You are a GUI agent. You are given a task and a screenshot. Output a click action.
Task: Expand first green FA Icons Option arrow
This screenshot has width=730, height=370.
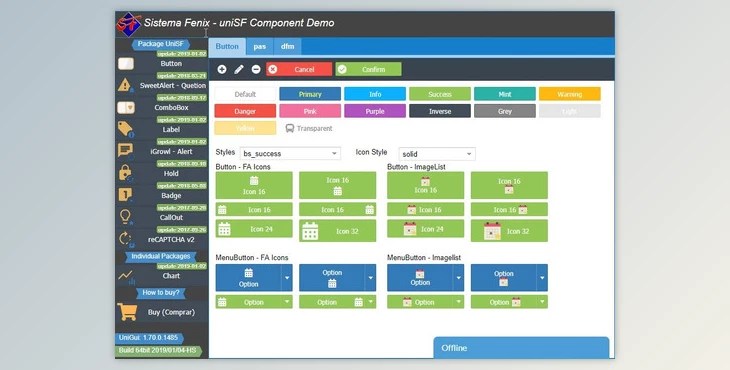pyautogui.click(x=287, y=302)
